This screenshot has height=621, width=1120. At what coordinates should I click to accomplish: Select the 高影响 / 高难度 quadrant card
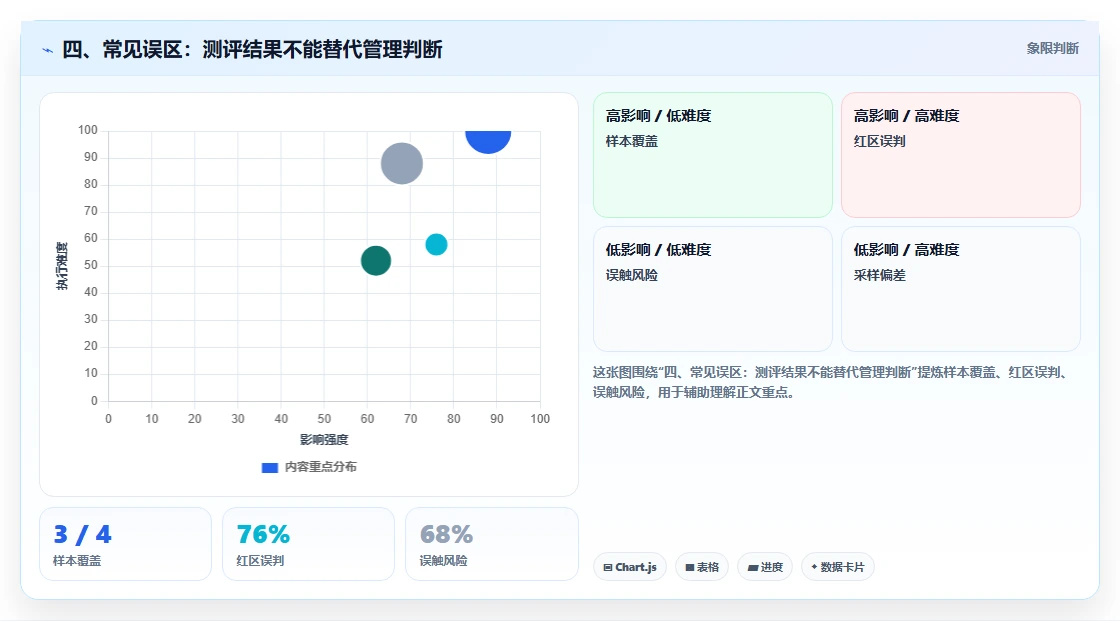coord(961,155)
